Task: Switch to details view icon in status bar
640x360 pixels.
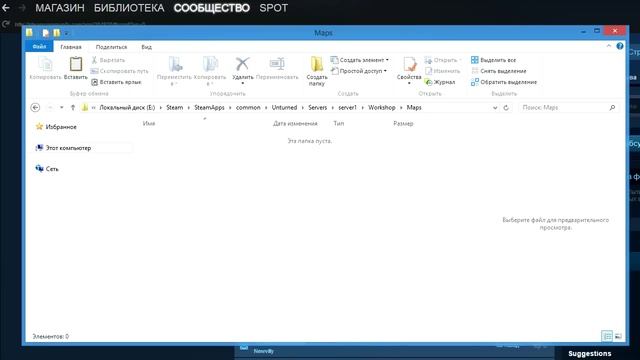Action: [x=607, y=336]
